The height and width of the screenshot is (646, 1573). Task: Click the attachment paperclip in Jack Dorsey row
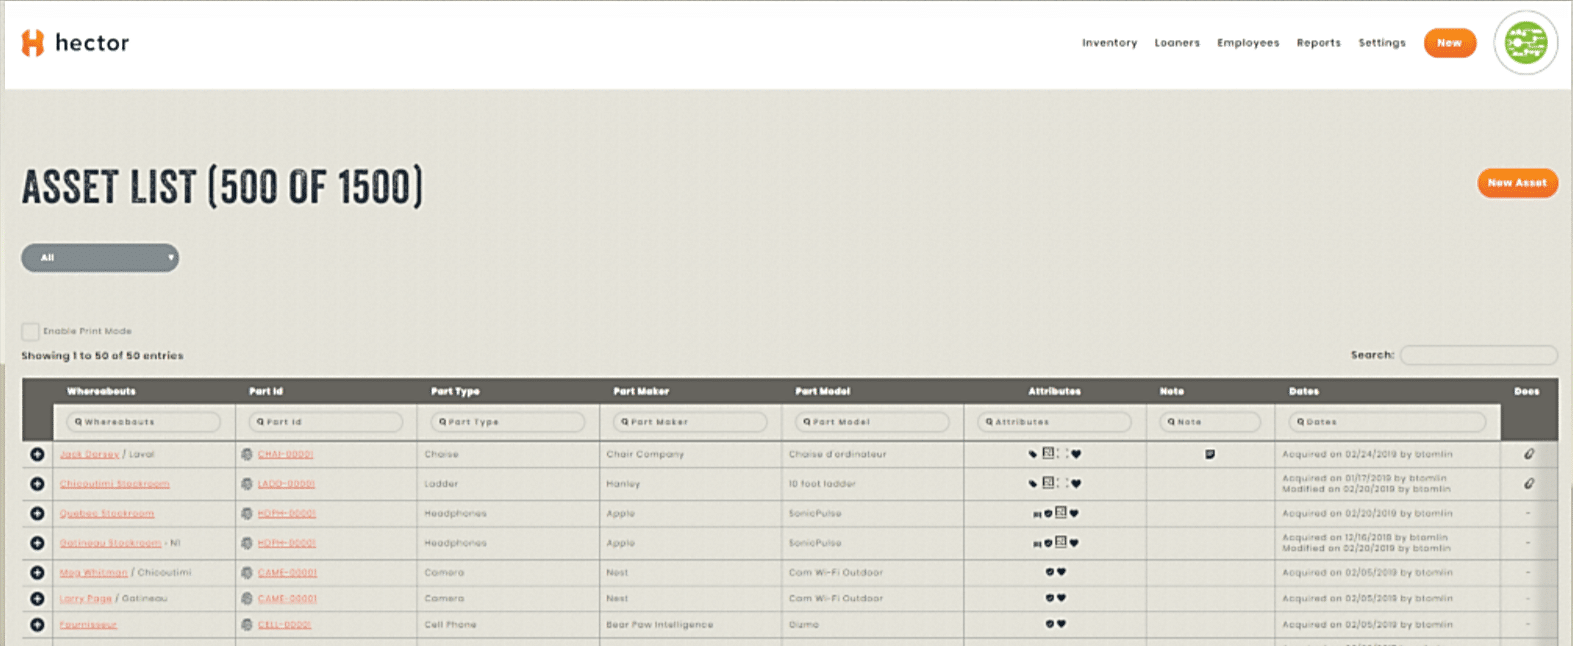pyautogui.click(x=1528, y=454)
